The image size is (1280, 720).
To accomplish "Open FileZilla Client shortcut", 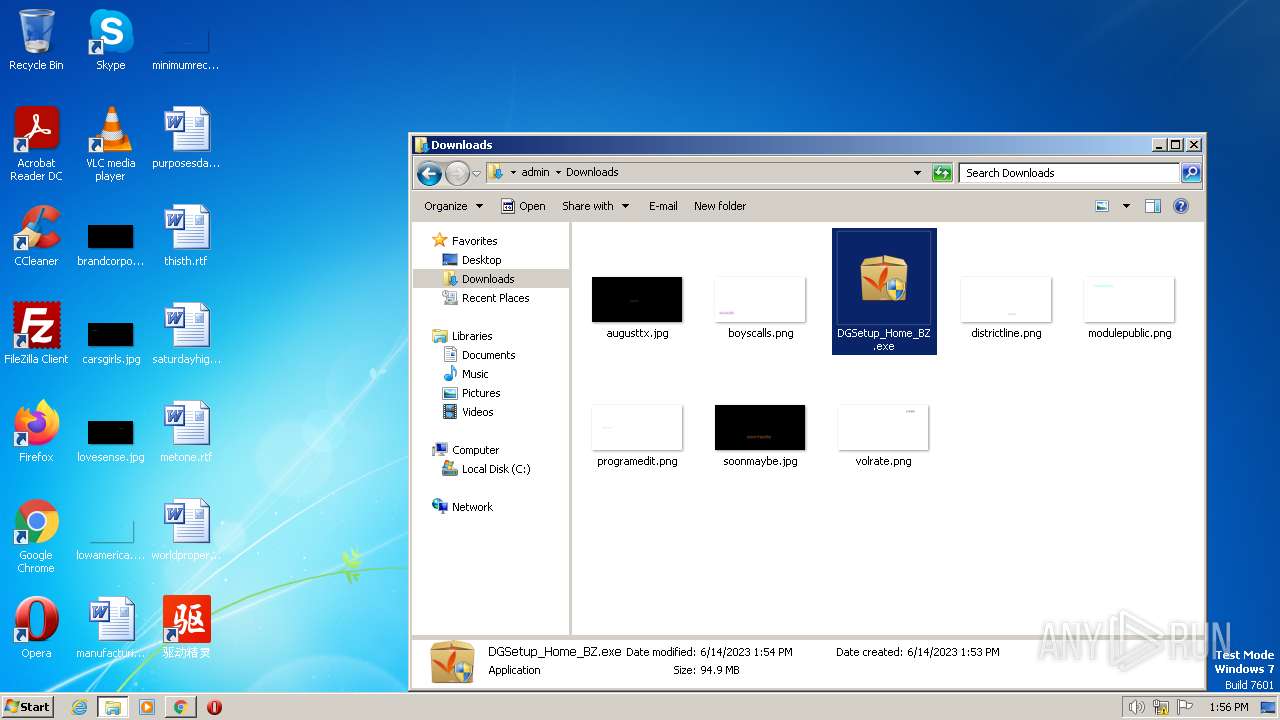I will point(36,334).
